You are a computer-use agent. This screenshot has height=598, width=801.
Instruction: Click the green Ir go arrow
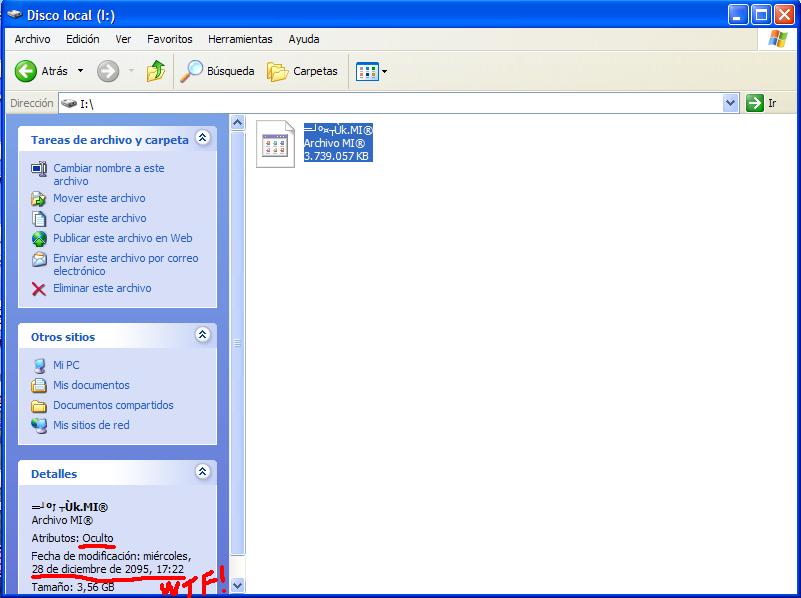coord(755,103)
